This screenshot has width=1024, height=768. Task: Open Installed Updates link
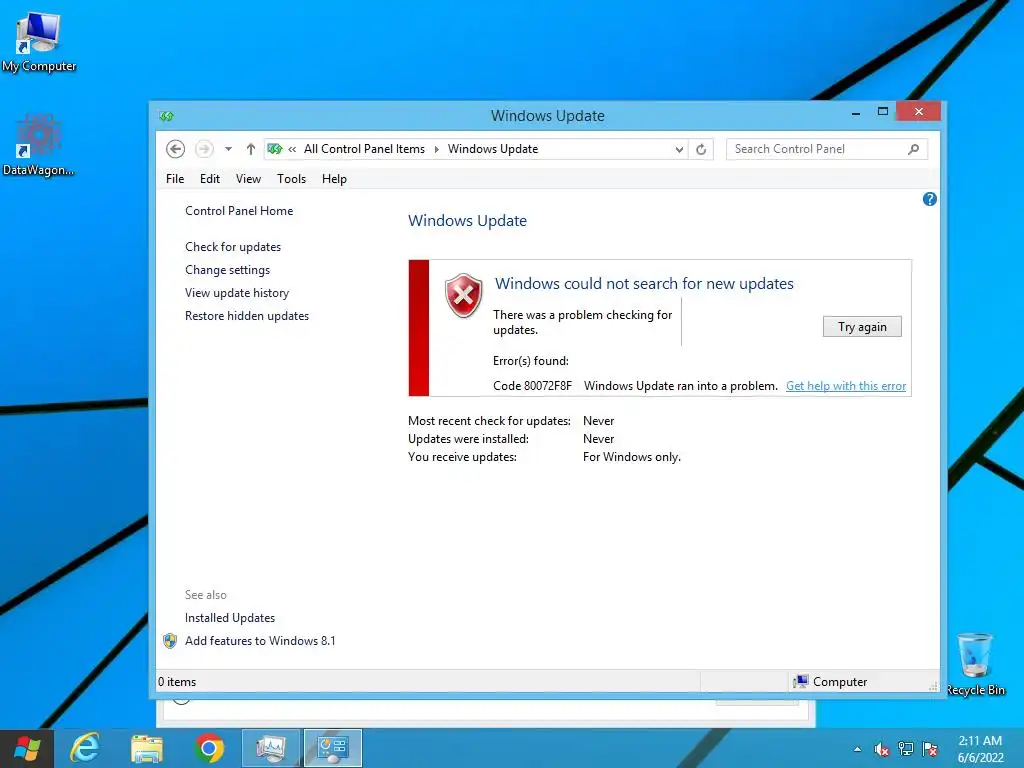pos(230,618)
